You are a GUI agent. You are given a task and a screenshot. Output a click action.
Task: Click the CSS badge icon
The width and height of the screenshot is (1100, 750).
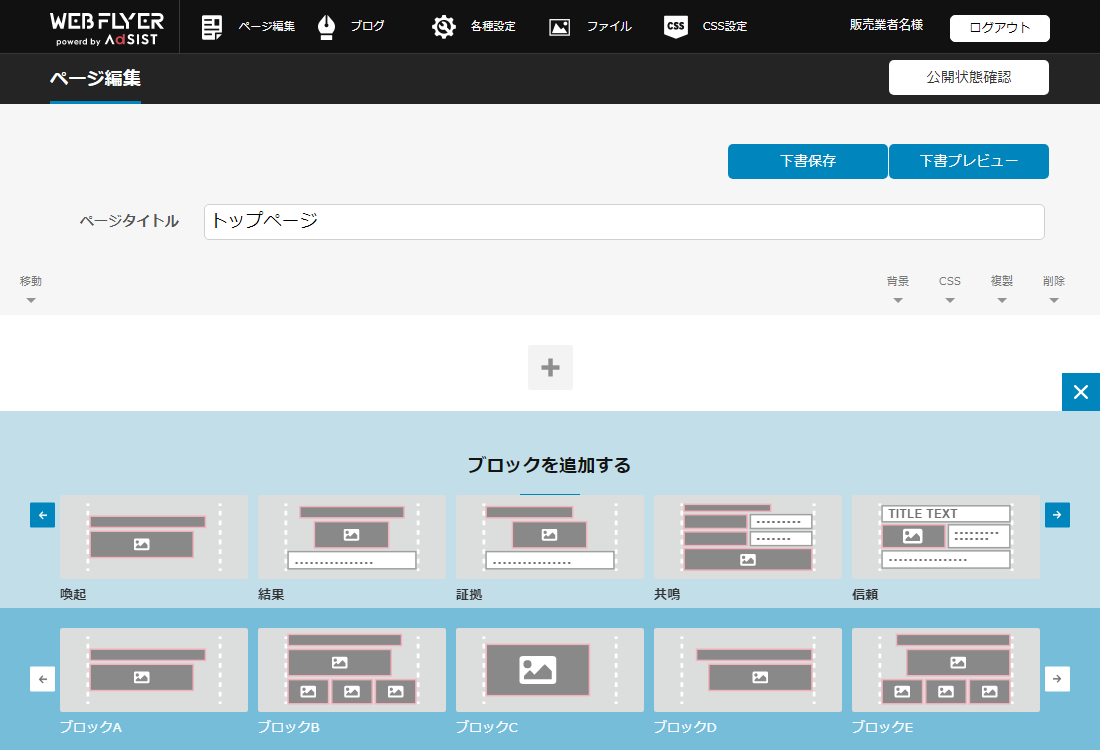676,27
